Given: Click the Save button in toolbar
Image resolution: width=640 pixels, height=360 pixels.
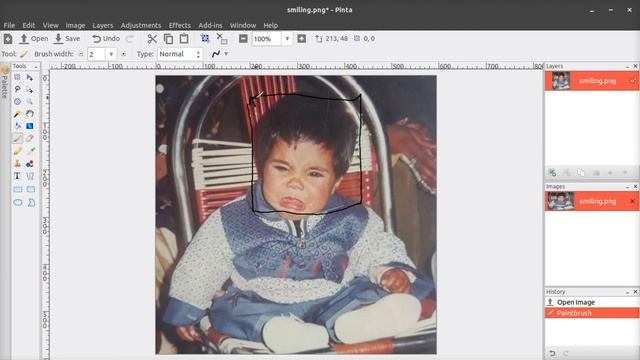Looking at the screenshot, I should (67, 39).
